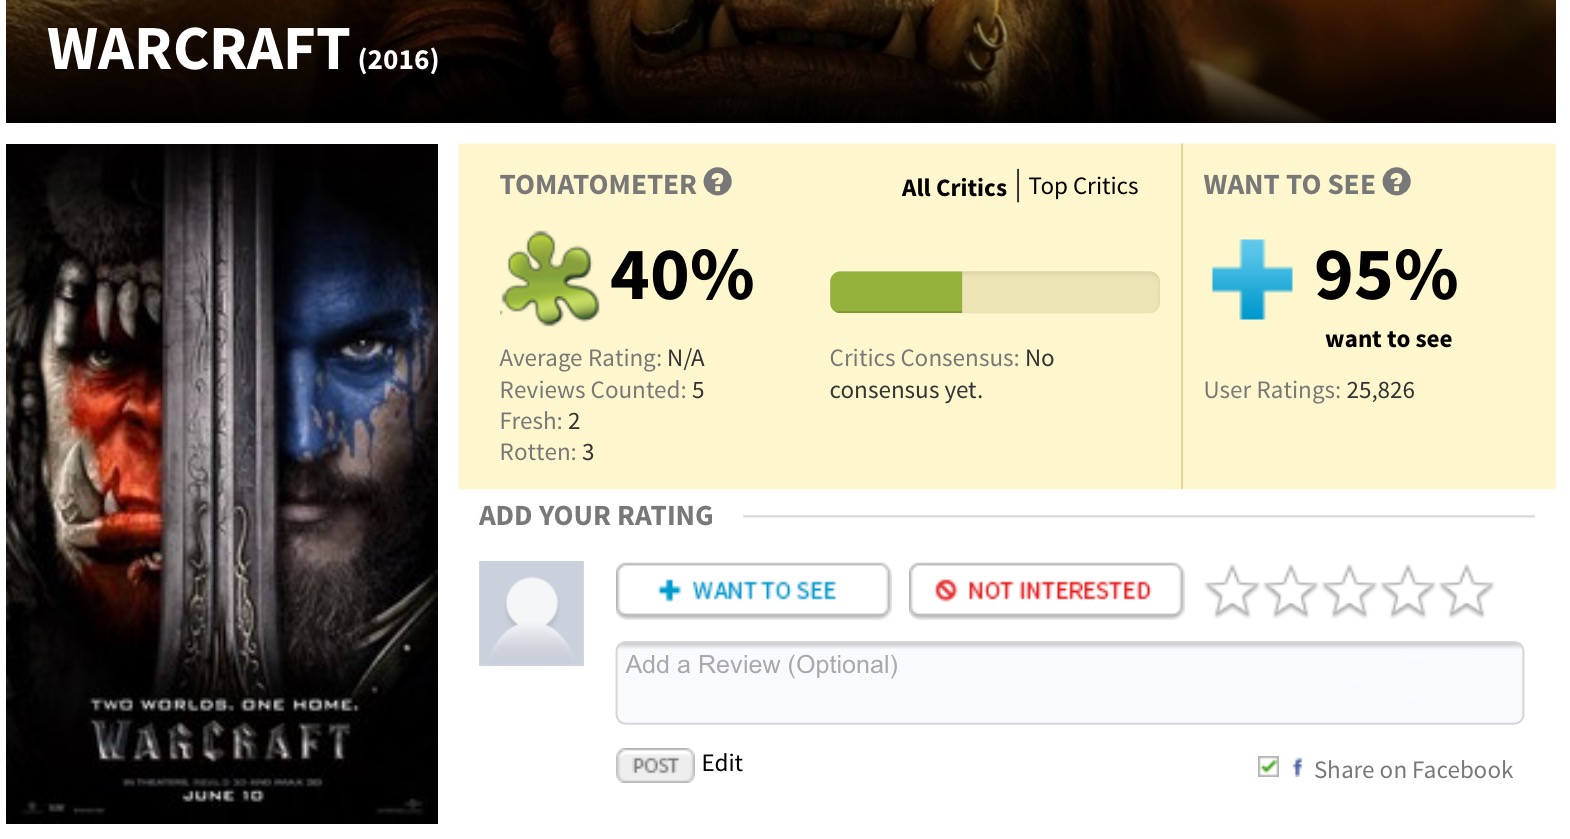Switch to the All Critics tab
This screenshot has width=1570, height=839.
point(954,187)
